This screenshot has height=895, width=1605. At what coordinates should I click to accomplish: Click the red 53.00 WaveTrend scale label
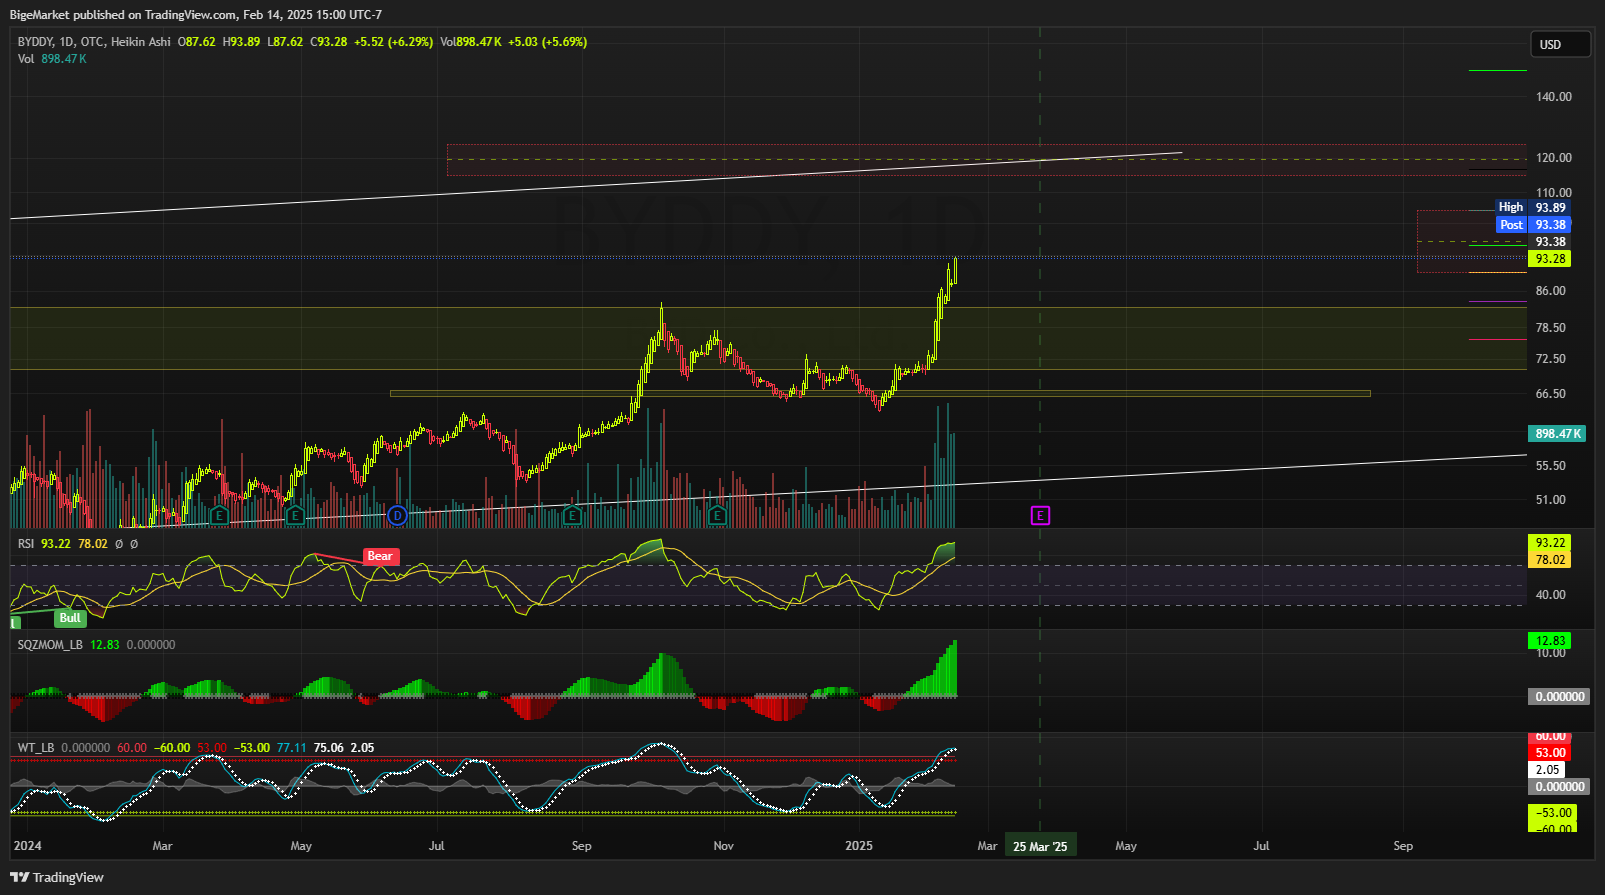pos(1550,753)
